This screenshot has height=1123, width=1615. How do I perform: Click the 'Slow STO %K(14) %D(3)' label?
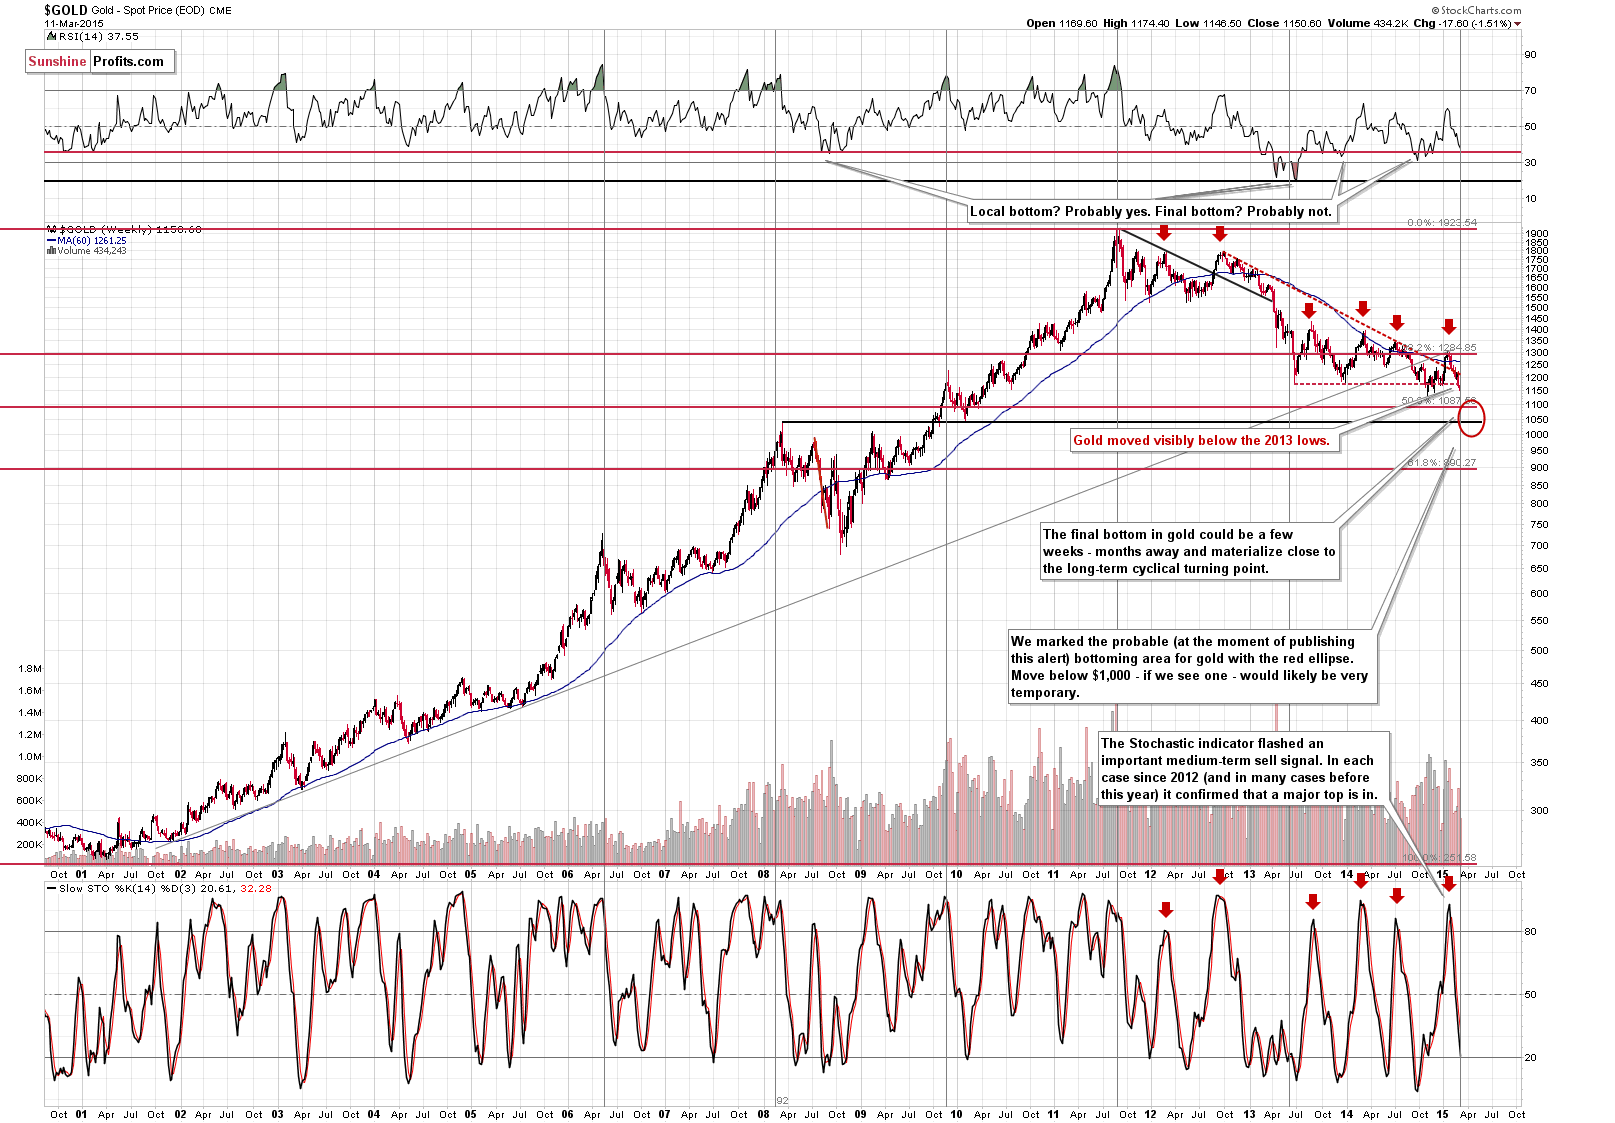click(128, 888)
